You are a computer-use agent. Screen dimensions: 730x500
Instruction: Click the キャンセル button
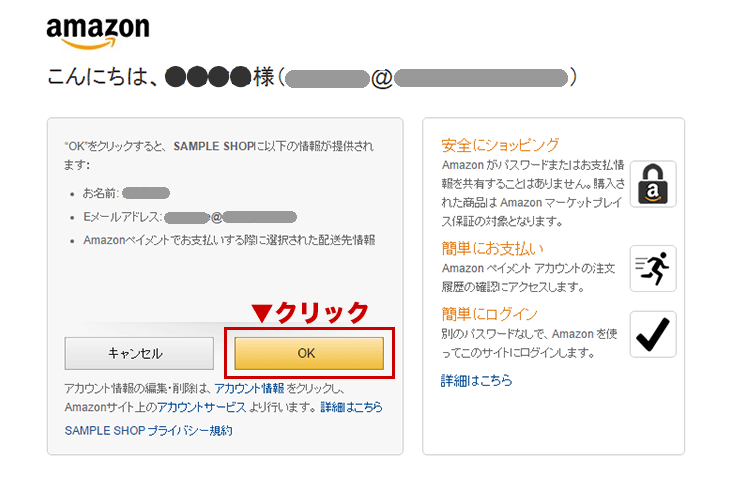139,353
